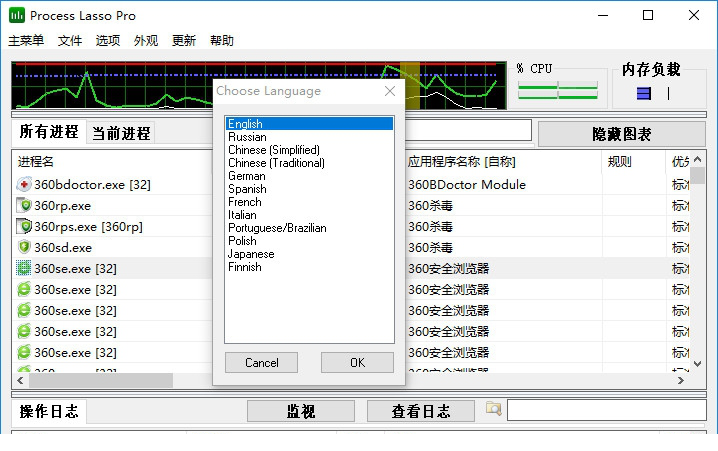Open the 主菜单 menu
718x451 pixels.
[26, 41]
